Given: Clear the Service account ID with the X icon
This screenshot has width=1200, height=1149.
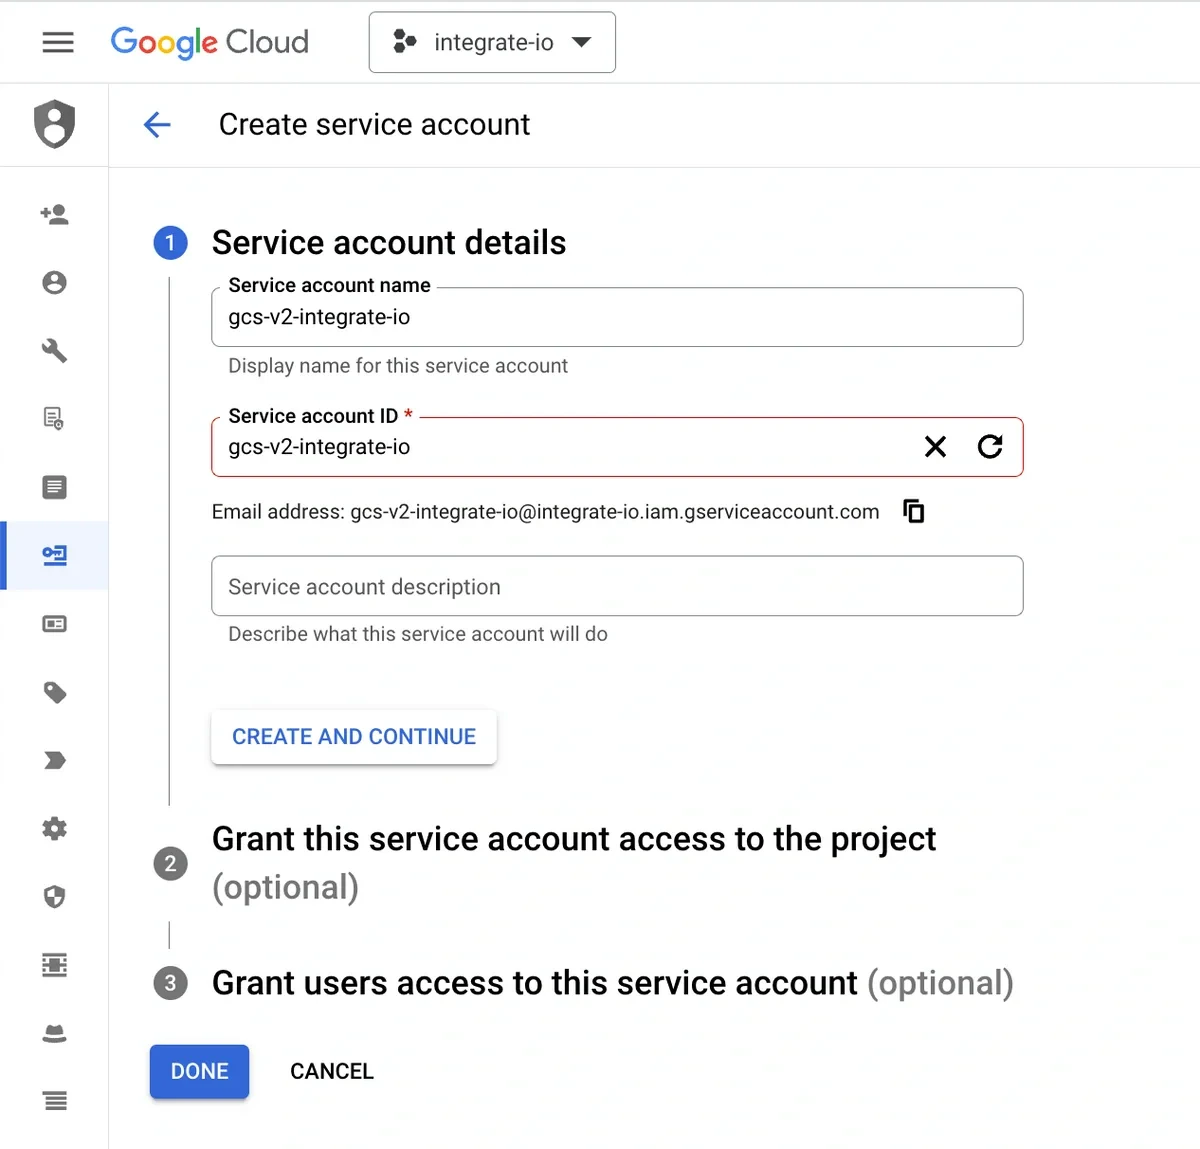Looking at the screenshot, I should [x=935, y=447].
